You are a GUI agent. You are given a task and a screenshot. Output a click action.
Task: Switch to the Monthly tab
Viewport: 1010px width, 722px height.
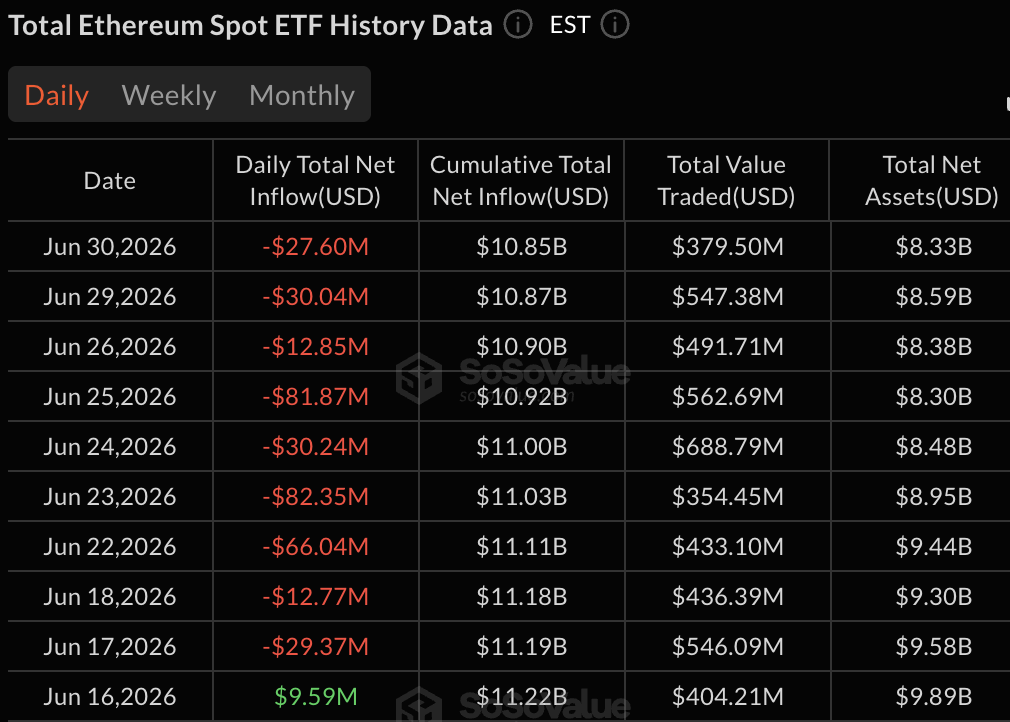click(x=302, y=95)
